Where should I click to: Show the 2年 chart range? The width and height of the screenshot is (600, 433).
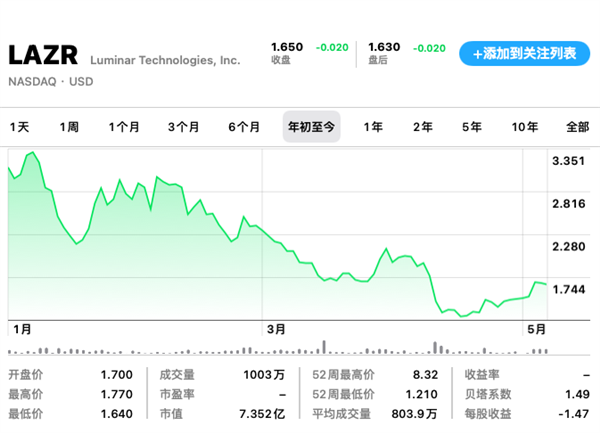pos(422,127)
